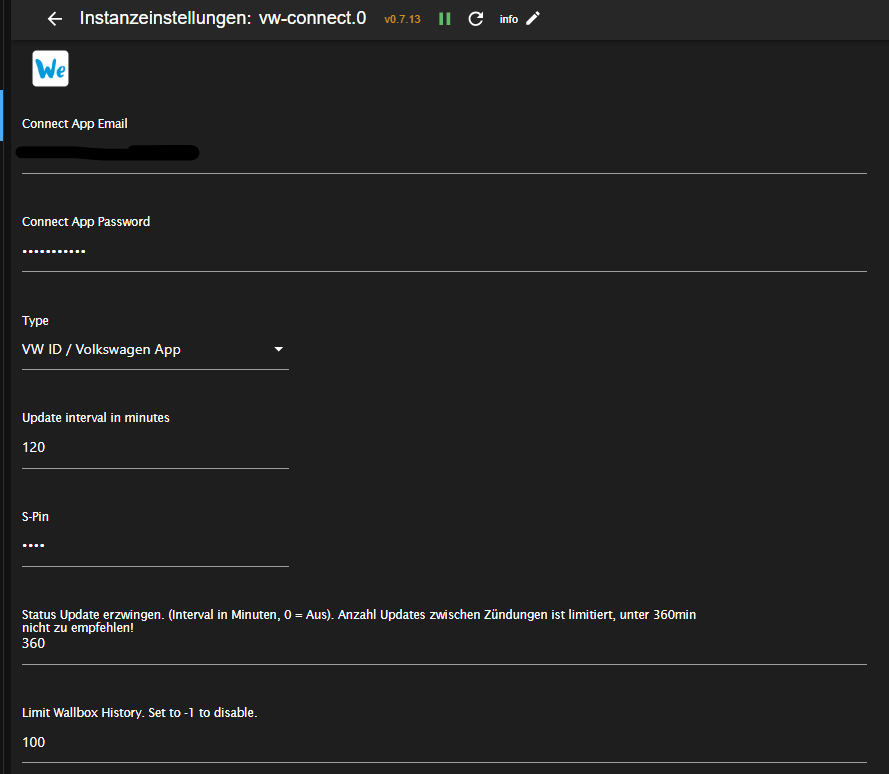Go back using the arrow icon

click(54, 19)
